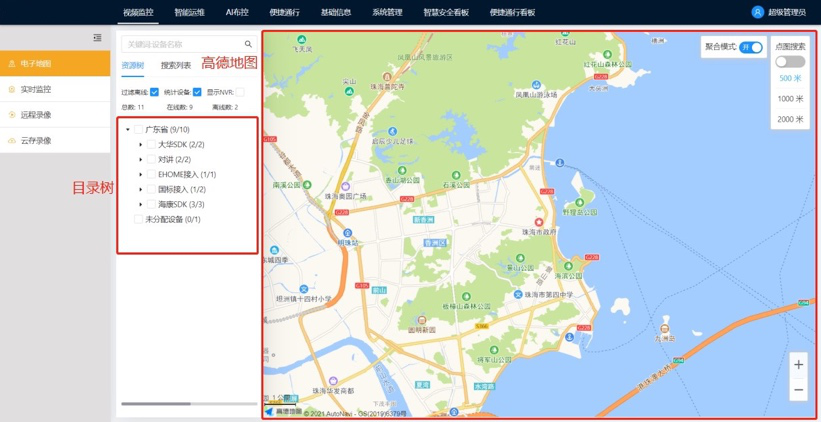Open the 系统管理 top menu
821x422 pixels.
(387, 13)
